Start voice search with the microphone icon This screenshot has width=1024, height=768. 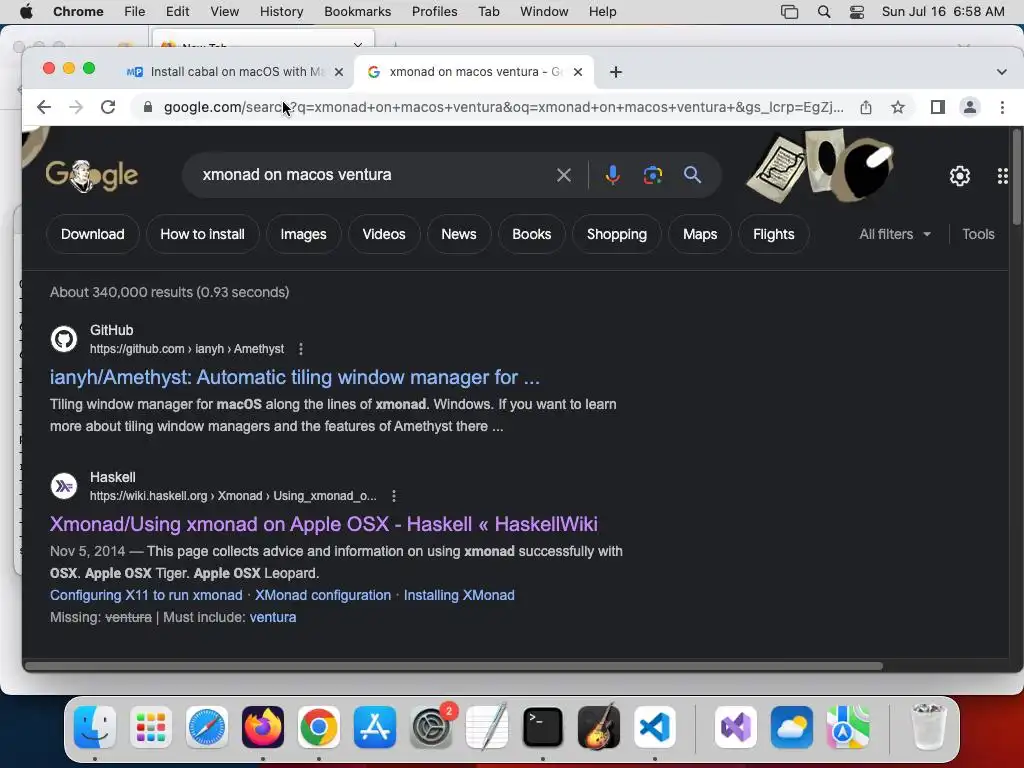pyautogui.click(x=613, y=175)
